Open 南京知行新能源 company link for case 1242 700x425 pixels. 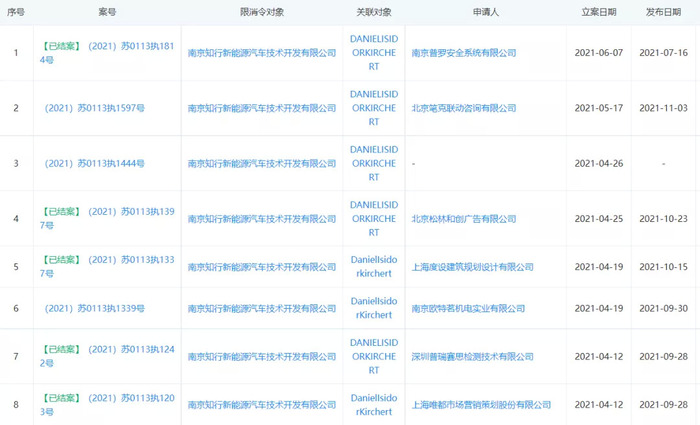click(262, 357)
